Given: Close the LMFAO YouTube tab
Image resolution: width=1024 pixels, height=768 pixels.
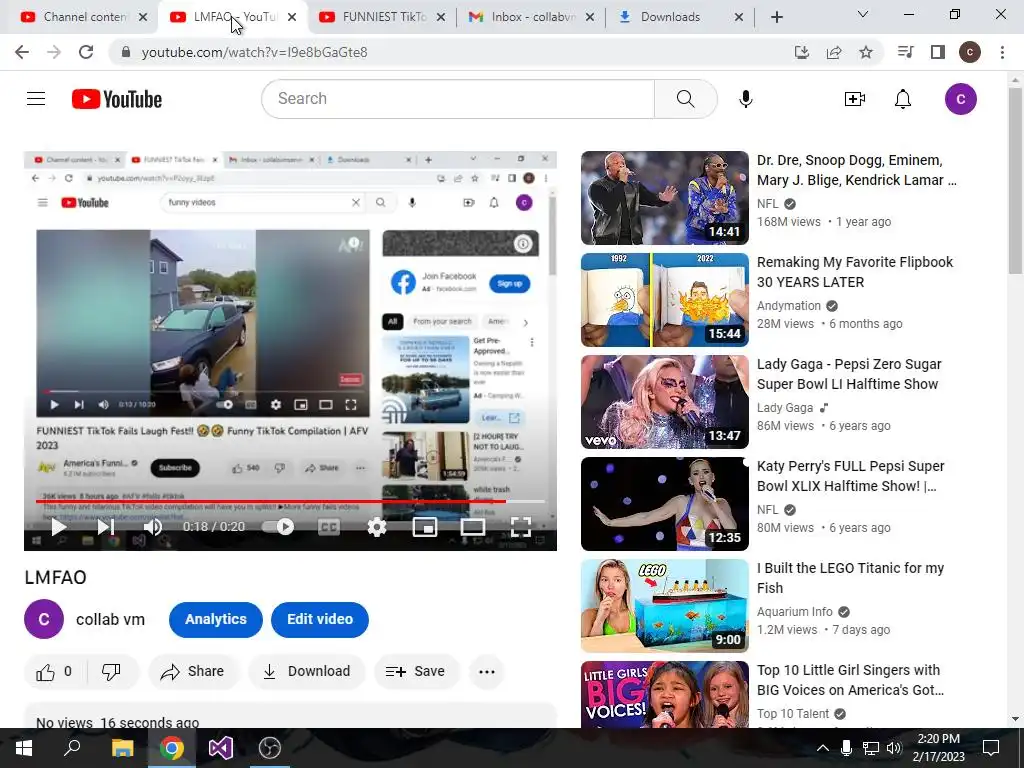Looking at the screenshot, I should [292, 17].
